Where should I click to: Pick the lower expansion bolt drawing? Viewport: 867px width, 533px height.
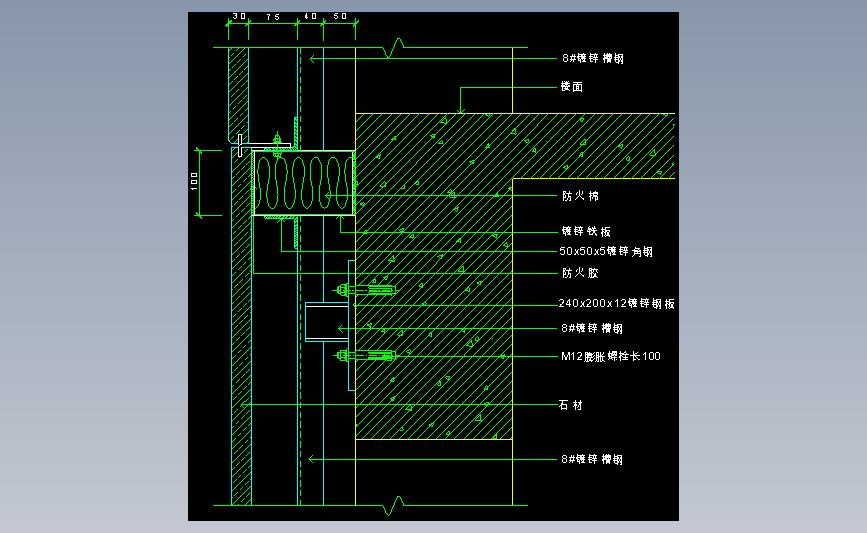tap(365, 356)
